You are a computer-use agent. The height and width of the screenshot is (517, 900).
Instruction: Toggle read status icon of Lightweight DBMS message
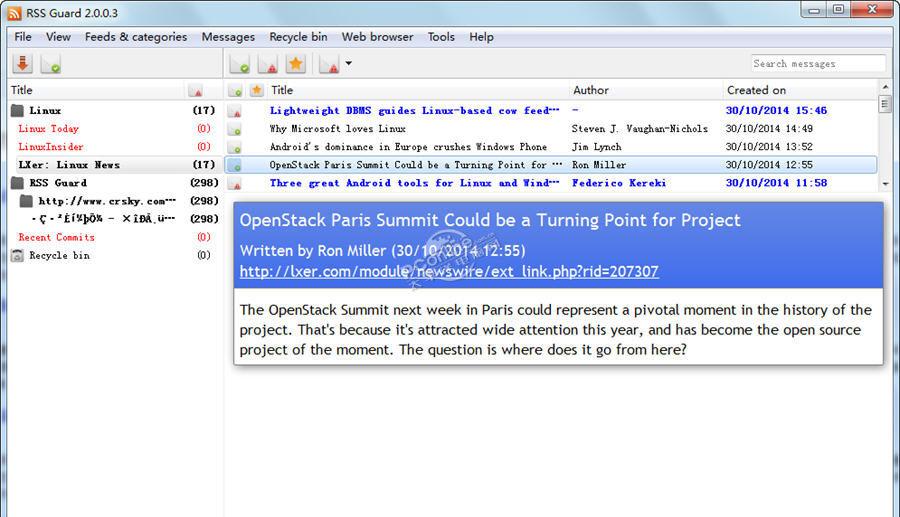[234, 111]
